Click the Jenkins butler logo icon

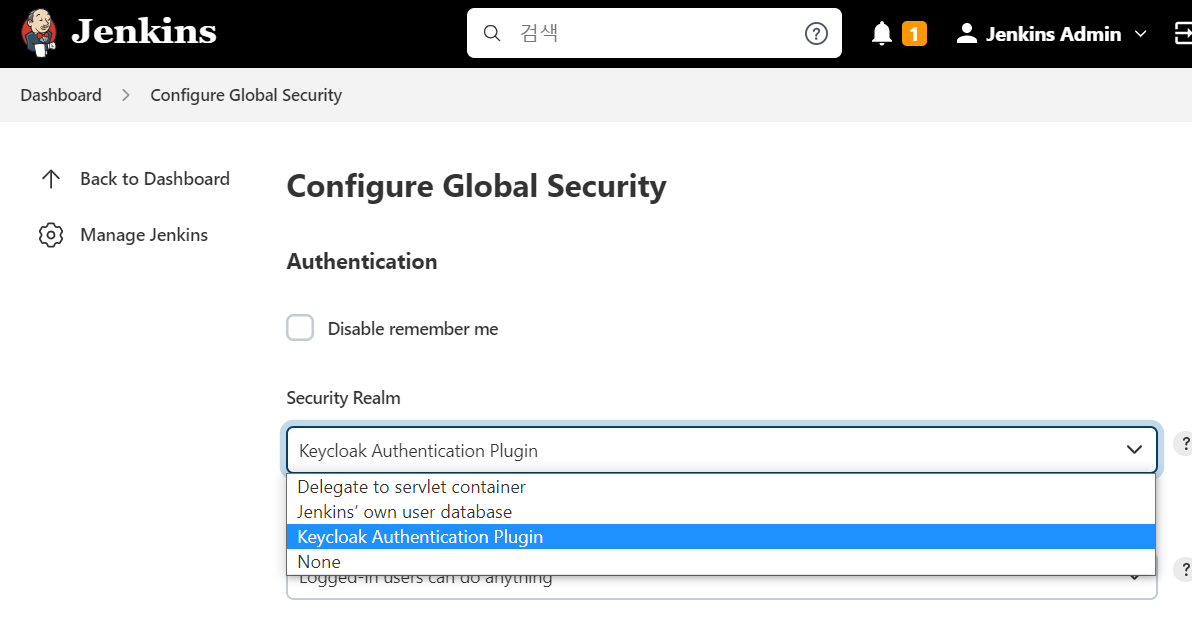(39, 33)
